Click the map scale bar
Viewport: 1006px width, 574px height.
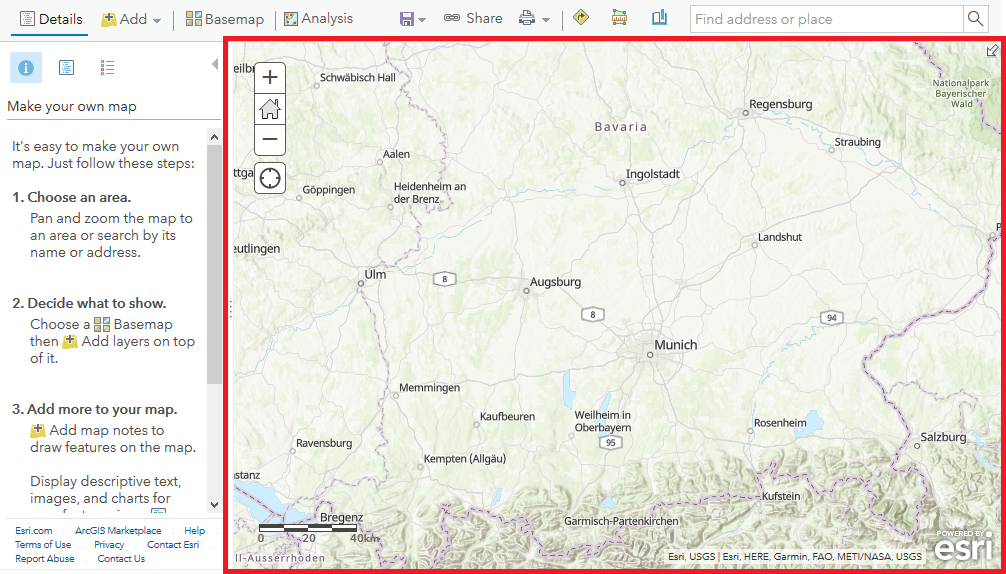point(308,528)
